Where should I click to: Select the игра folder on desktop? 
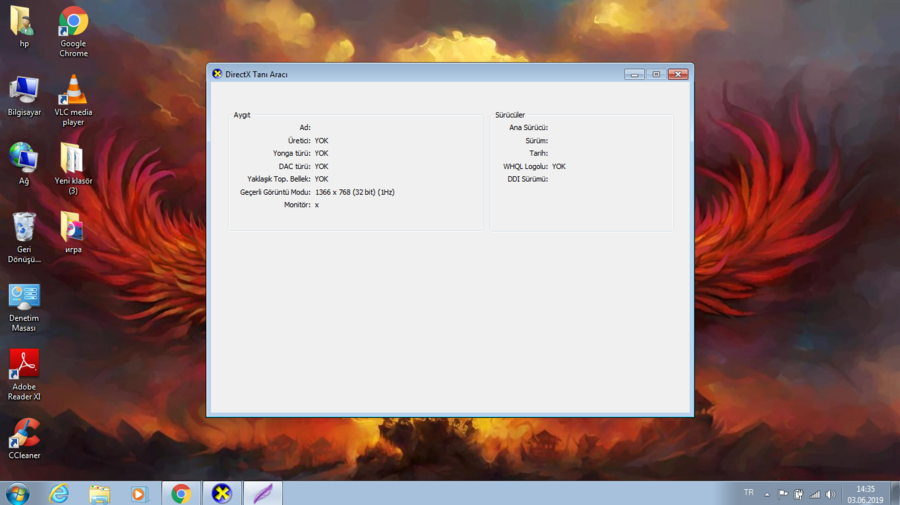73,232
